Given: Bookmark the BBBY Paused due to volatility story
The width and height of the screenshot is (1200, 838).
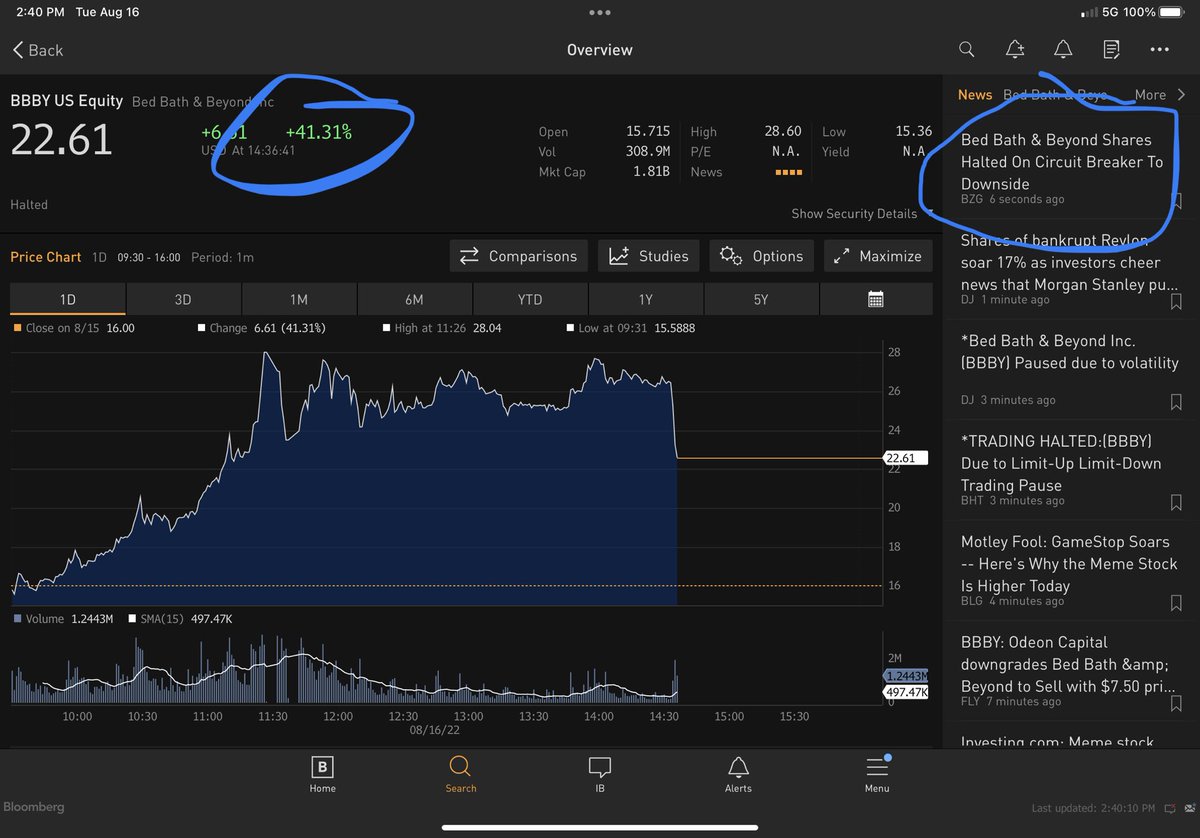Looking at the screenshot, I should coord(1176,401).
